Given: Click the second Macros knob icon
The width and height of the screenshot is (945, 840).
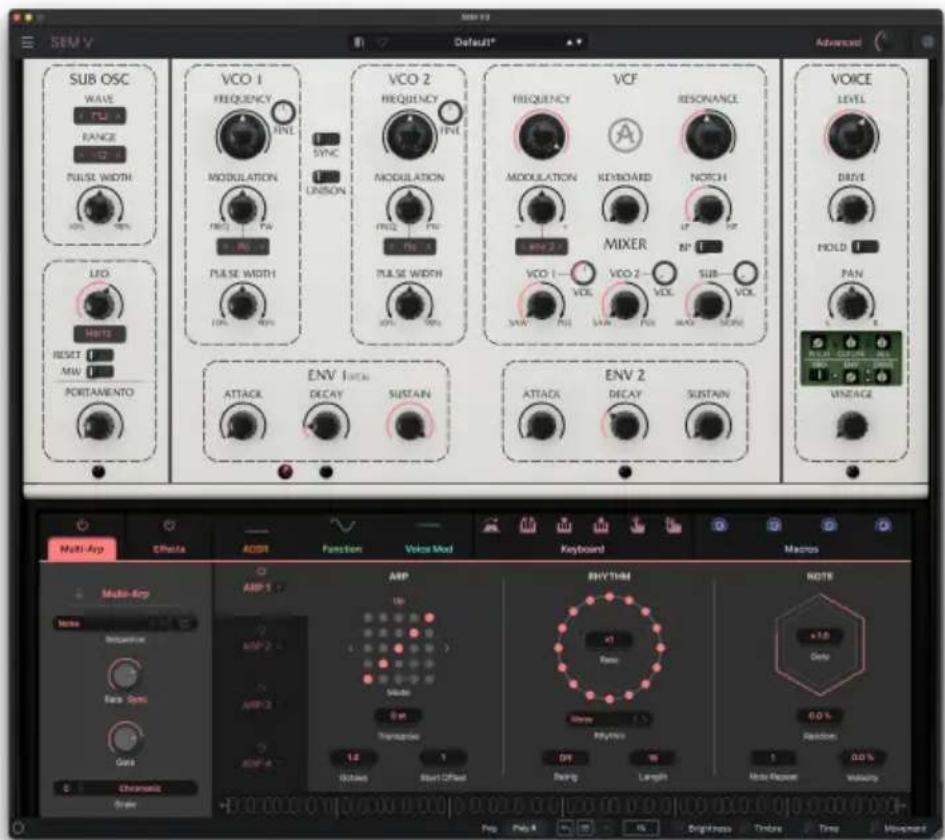Looking at the screenshot, I should pyautogui.click(x=774, y=525).
